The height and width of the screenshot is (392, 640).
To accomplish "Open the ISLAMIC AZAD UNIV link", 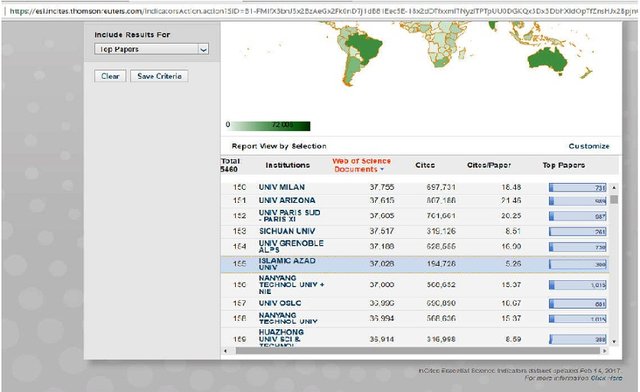I will point(287,264).
